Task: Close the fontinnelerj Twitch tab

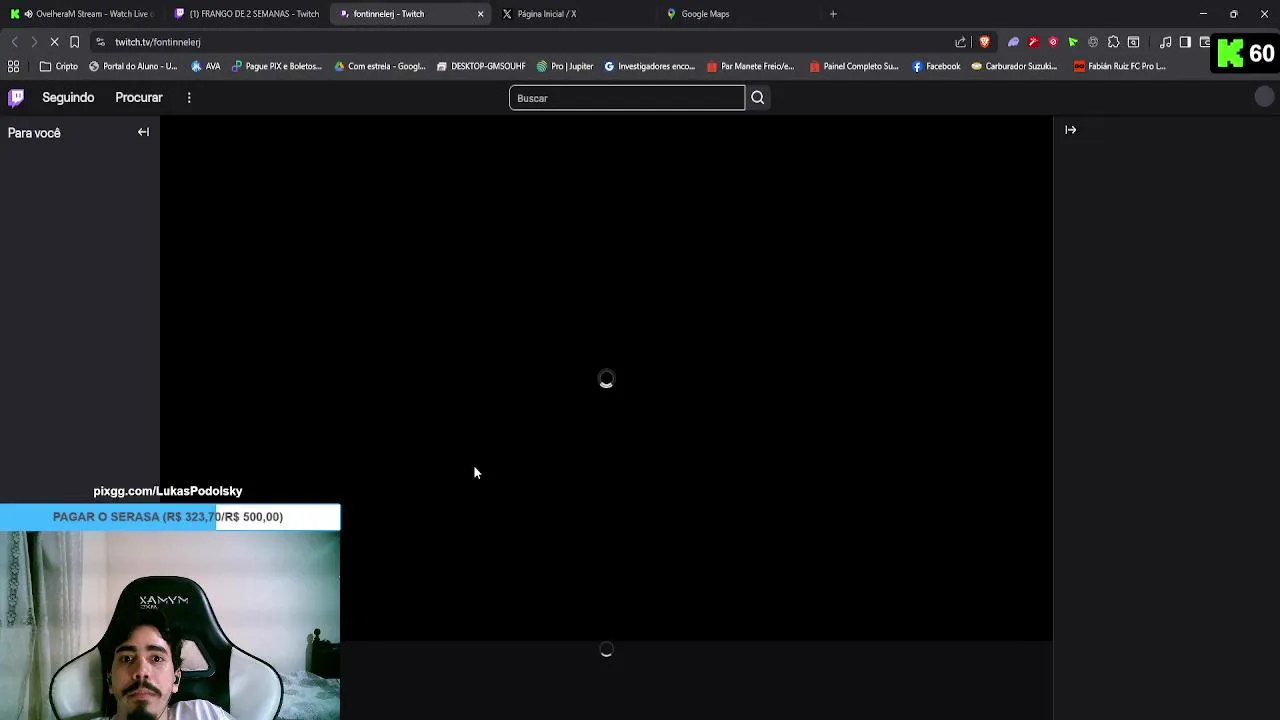Action: pyautogui.click(x=480, y=14)
